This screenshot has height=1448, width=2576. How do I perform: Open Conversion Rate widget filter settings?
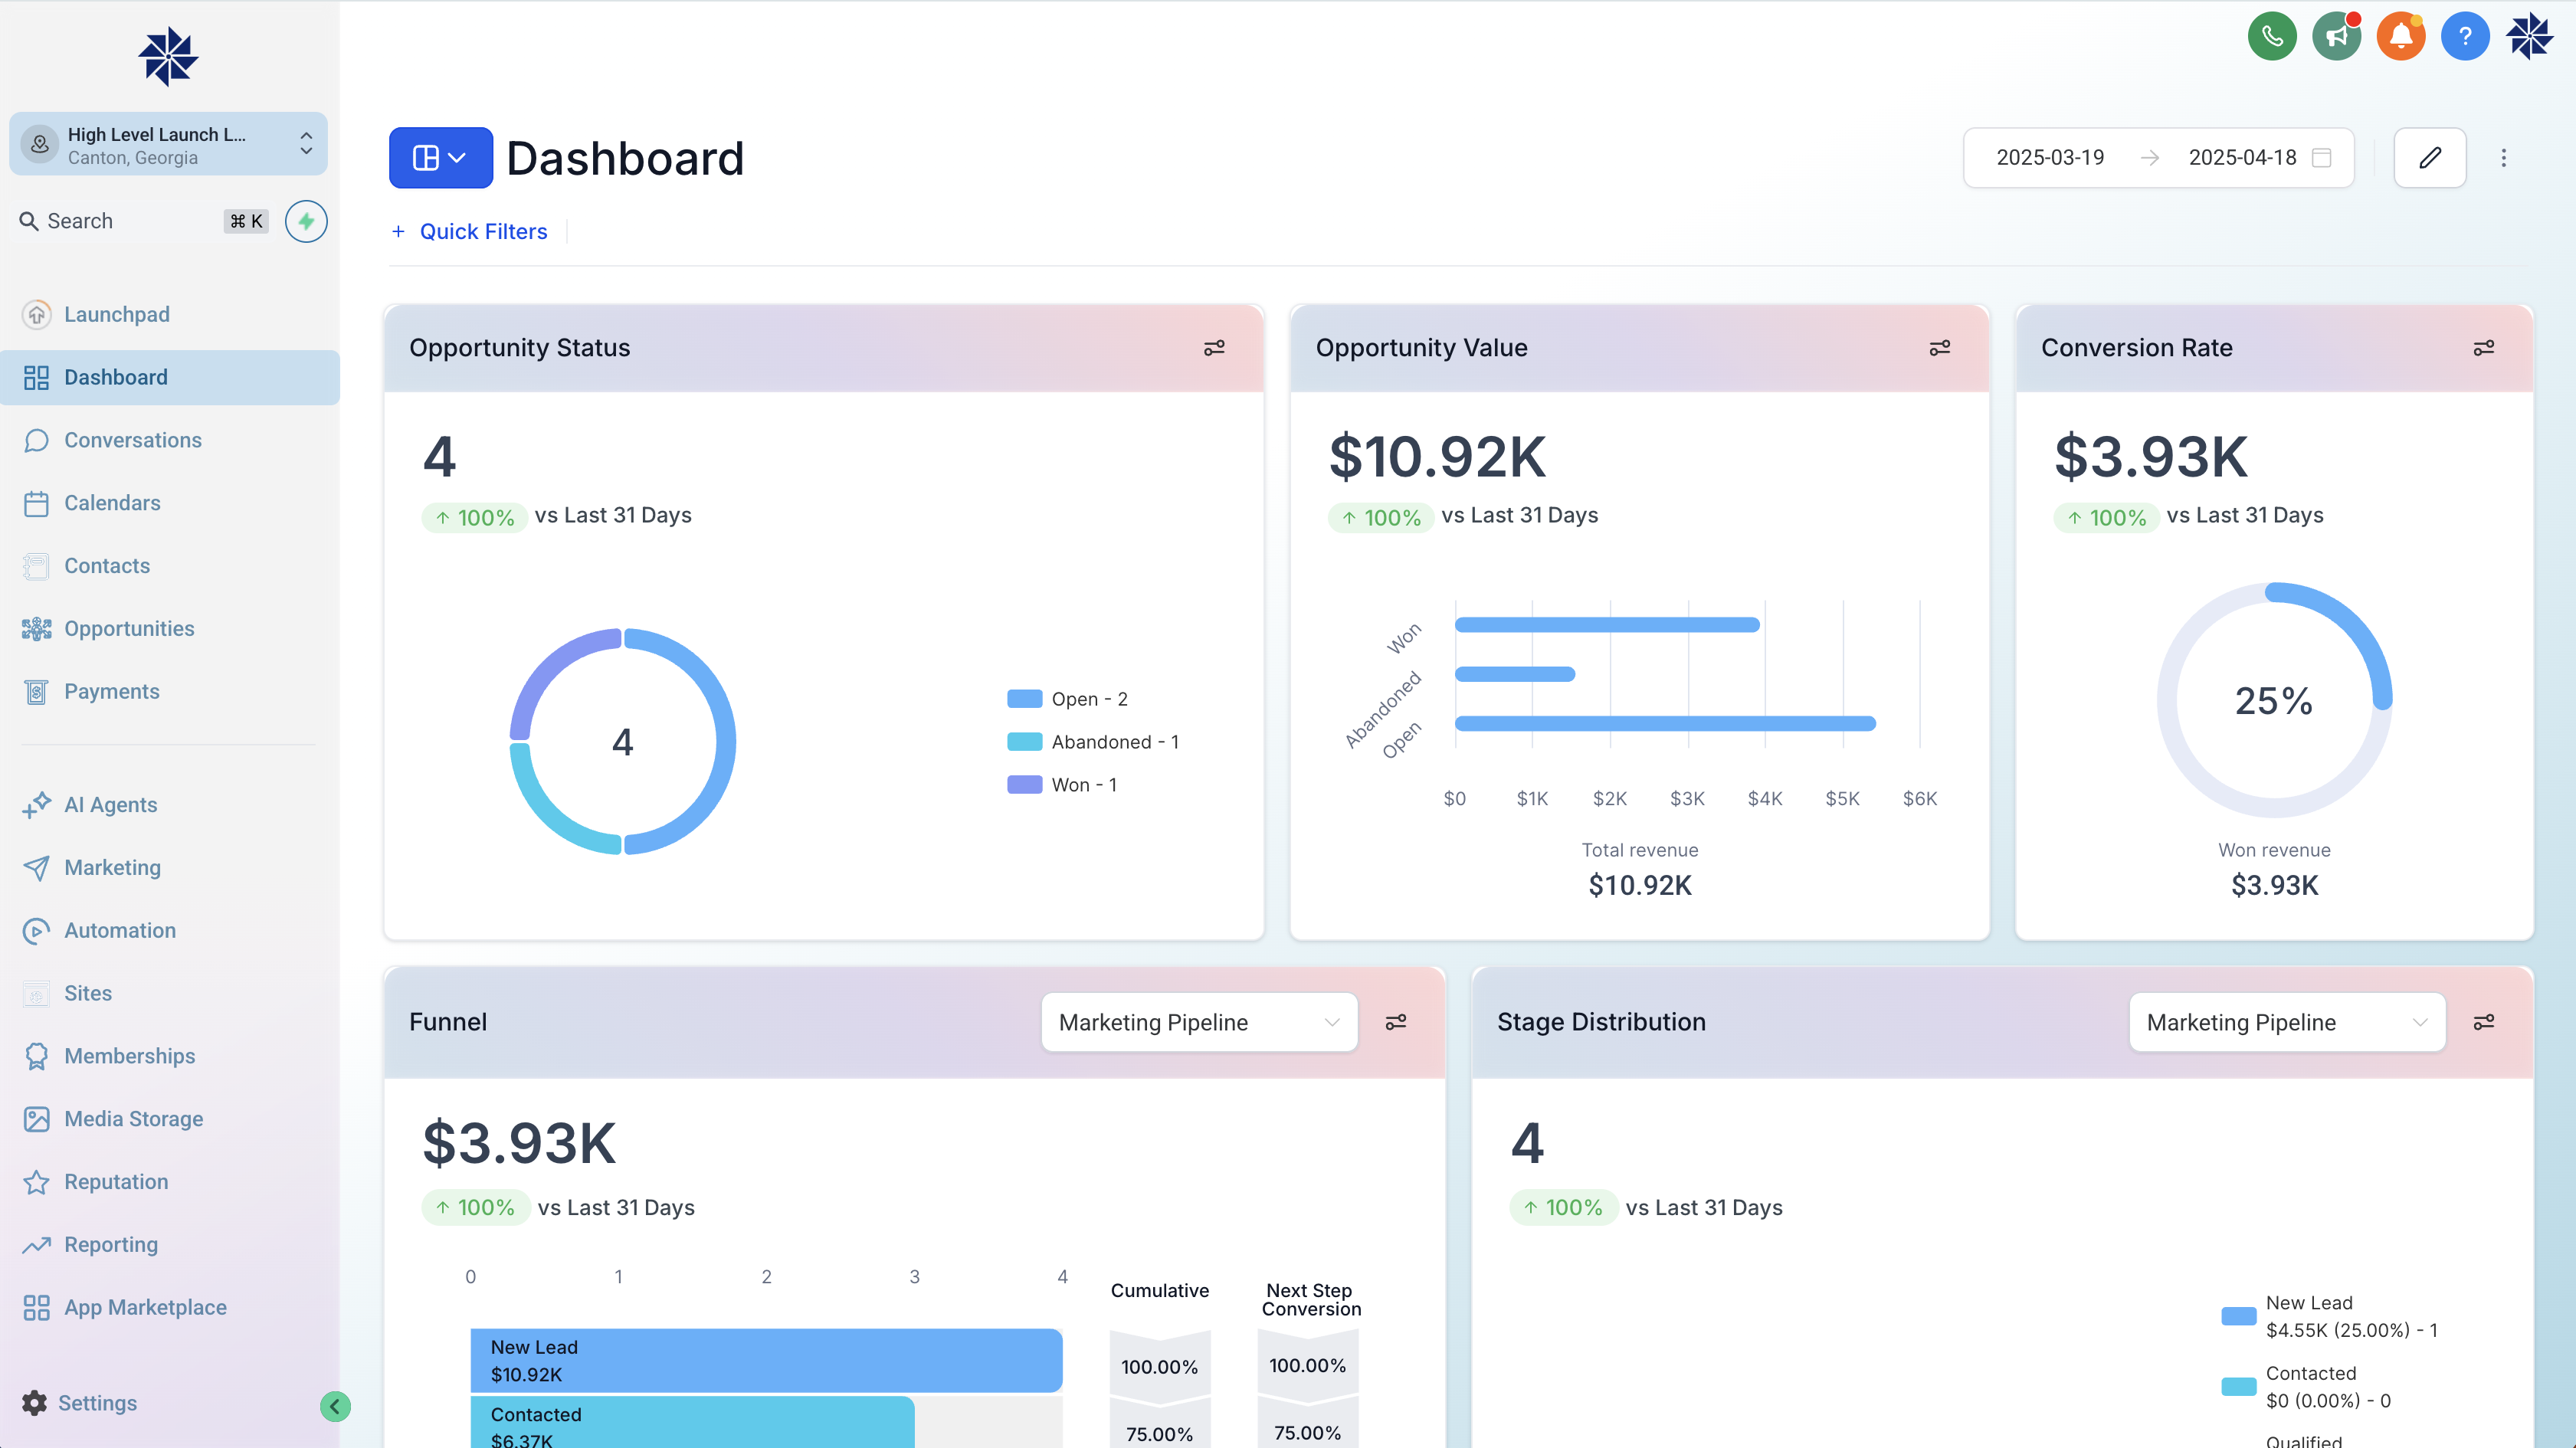click(2483, 348)
